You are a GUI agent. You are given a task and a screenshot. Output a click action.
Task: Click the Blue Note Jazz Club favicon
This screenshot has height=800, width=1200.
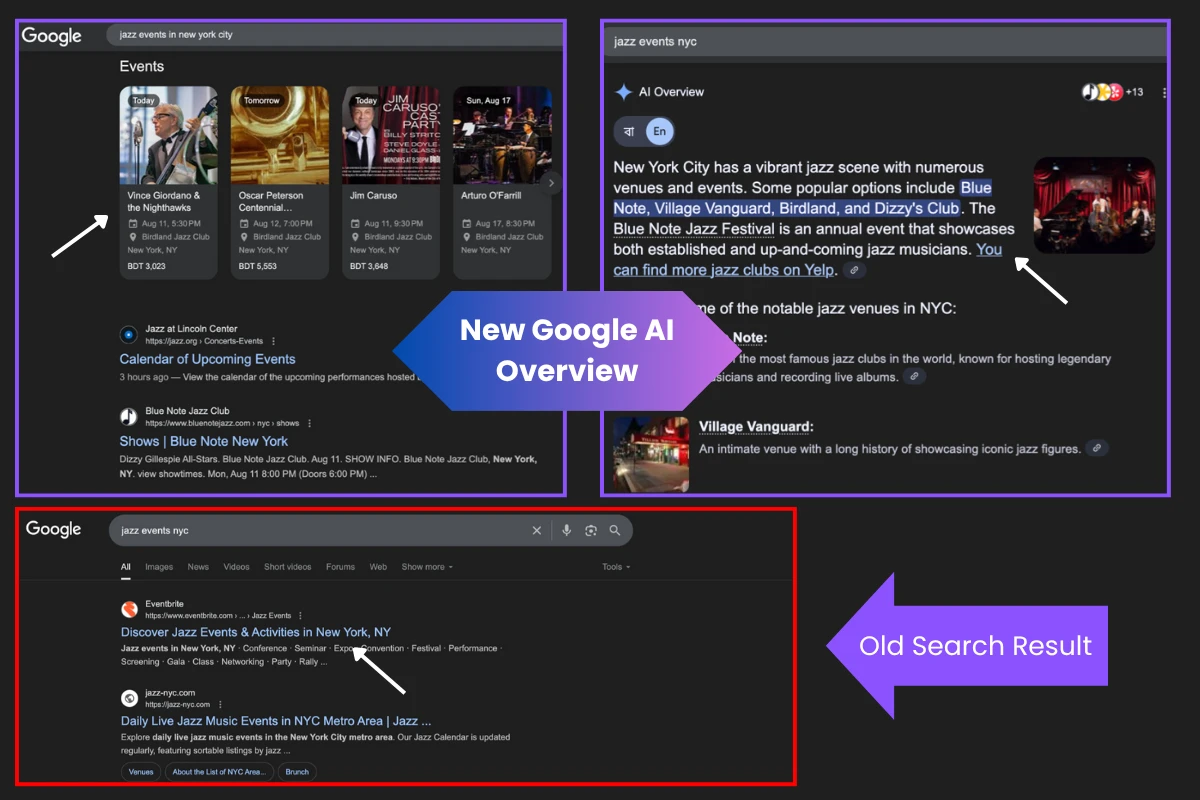pos(128,416)
